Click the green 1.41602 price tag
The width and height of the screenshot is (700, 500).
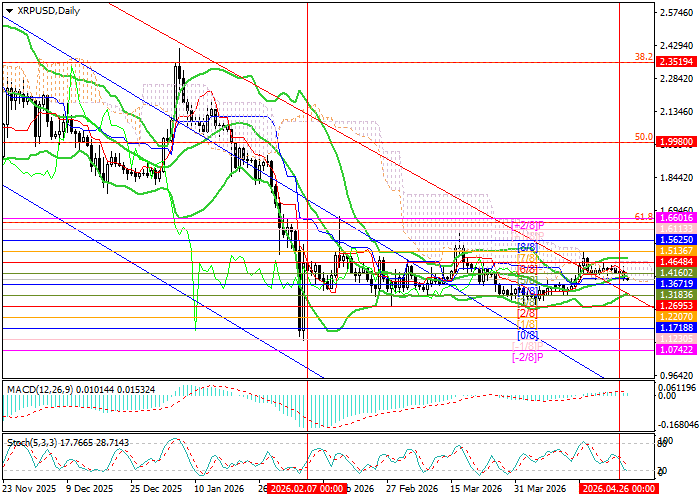(x=676, y=273)
